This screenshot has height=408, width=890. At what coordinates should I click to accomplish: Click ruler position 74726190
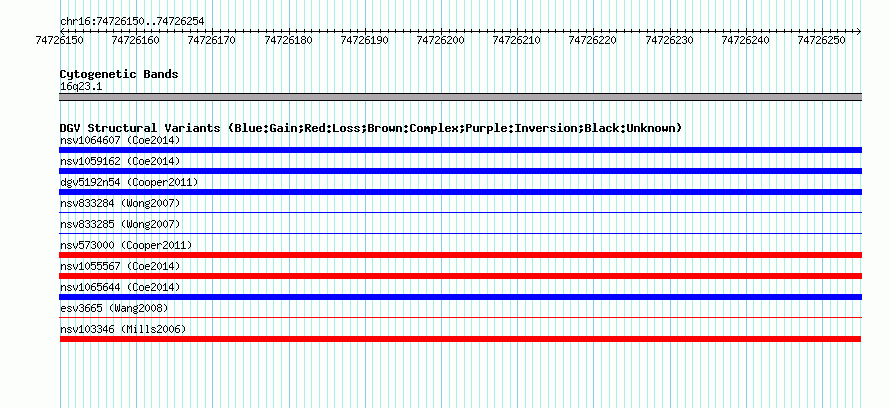click(364, 40)
